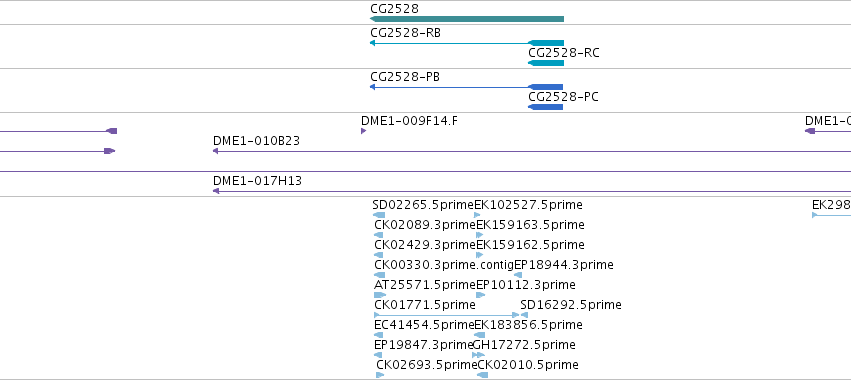This screenshot has width=851, height=380.
Task: Click the DME1-009F14.F arrow marker
Action: (x=364, y=131)
